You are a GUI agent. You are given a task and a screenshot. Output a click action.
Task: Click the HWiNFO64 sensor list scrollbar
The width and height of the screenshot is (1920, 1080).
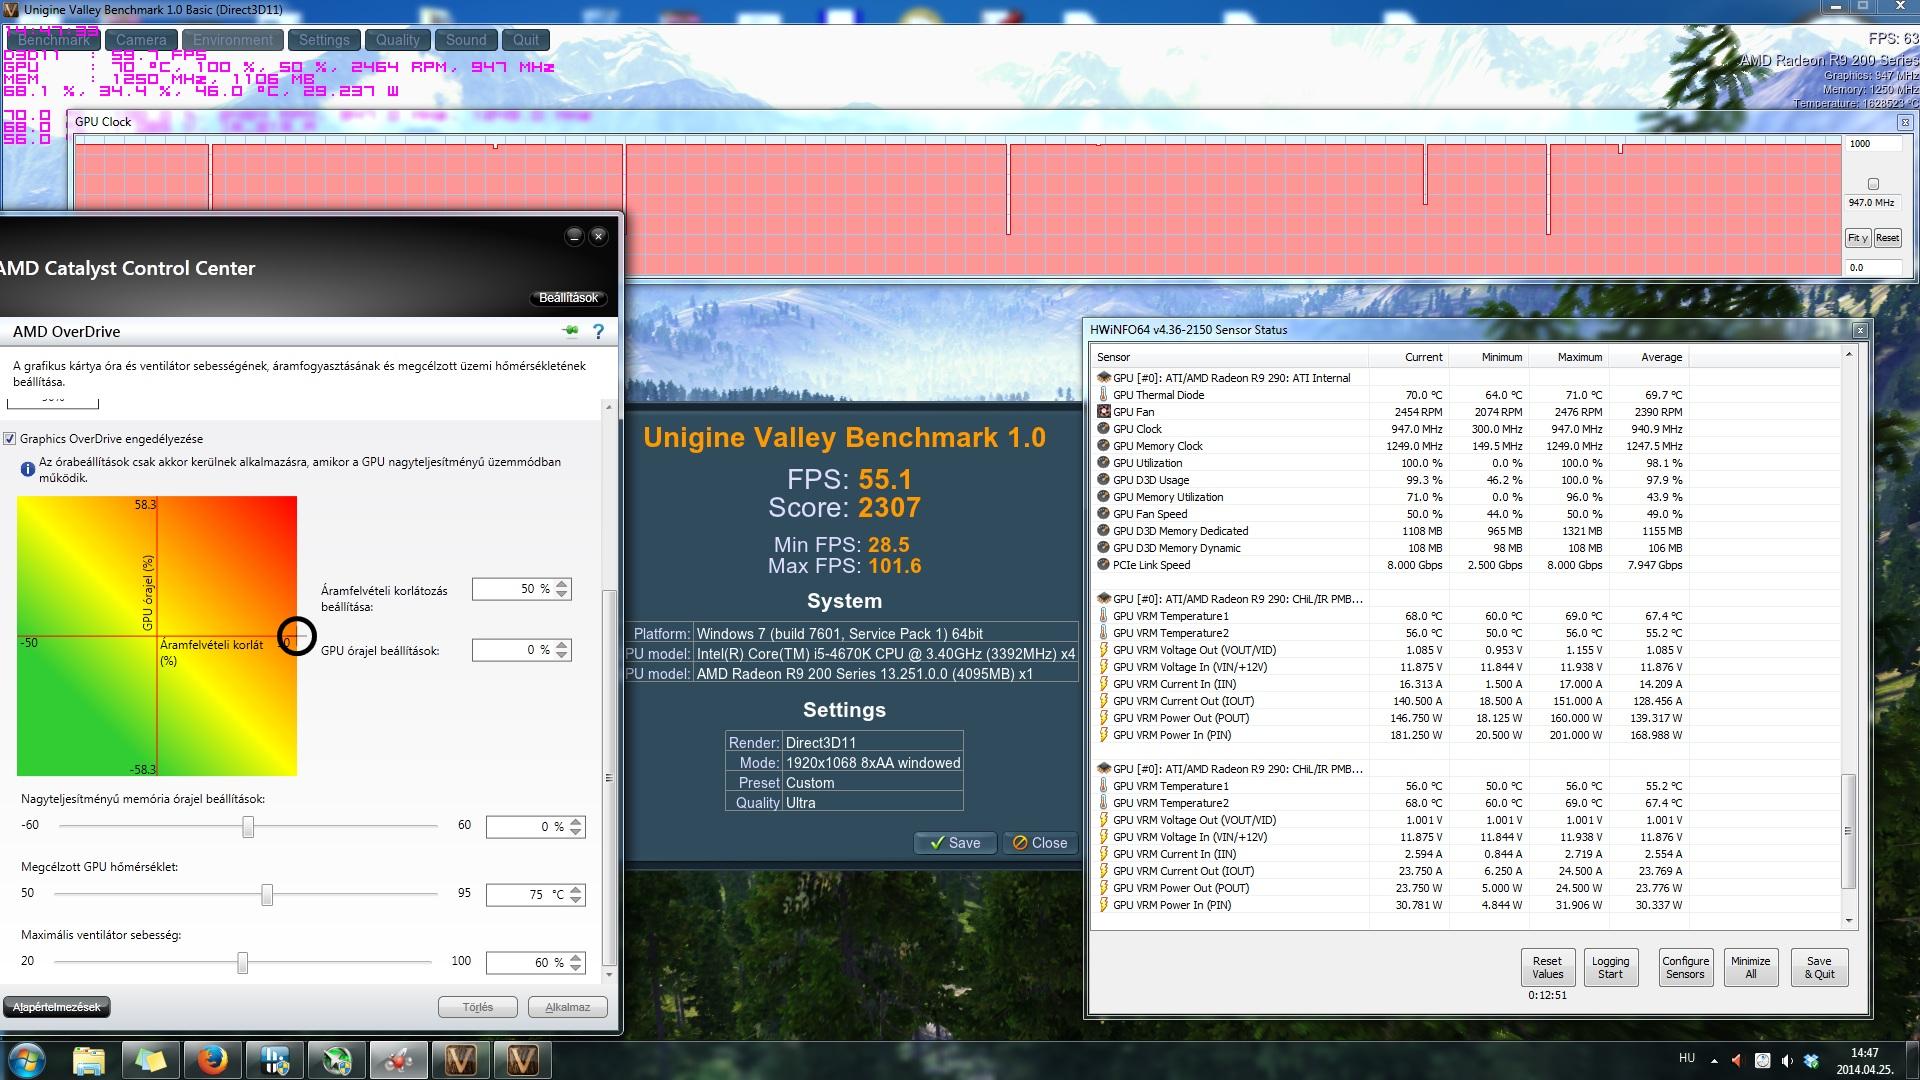click(x=1848, y=831)
